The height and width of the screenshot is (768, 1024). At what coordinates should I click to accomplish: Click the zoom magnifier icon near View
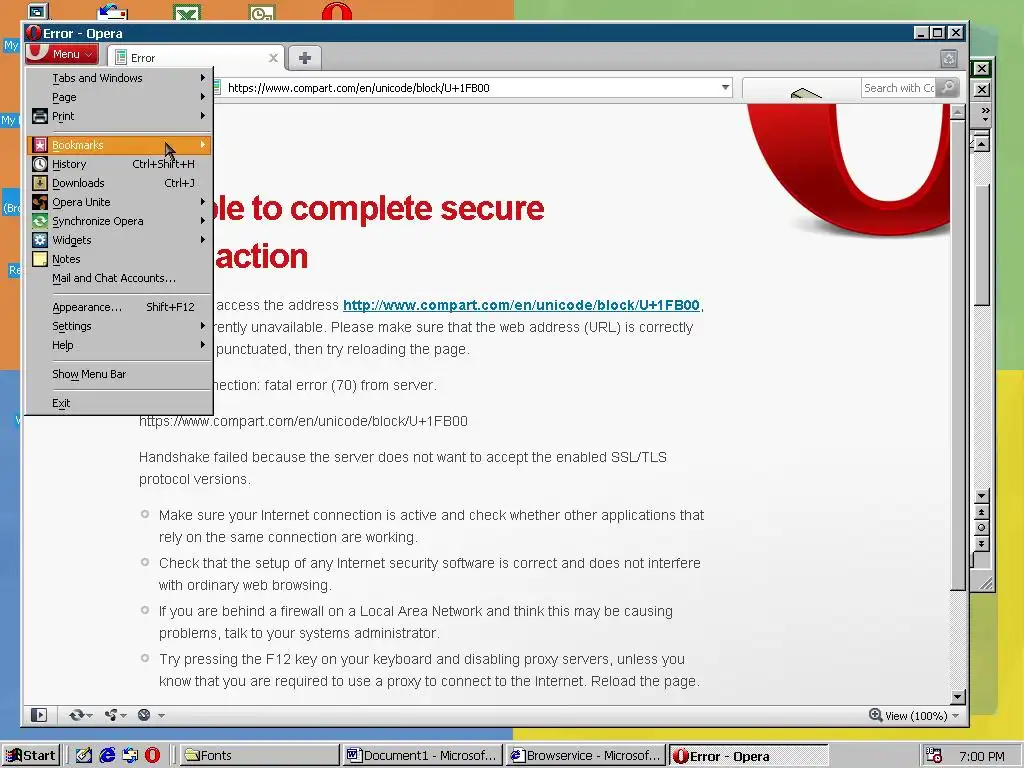pos(876,715)
